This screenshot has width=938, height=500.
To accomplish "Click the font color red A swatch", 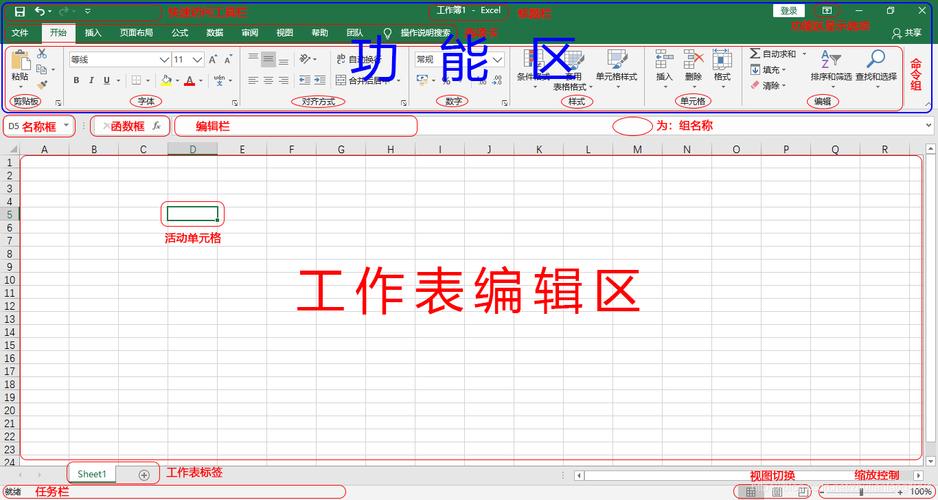I will coord(189,81).
